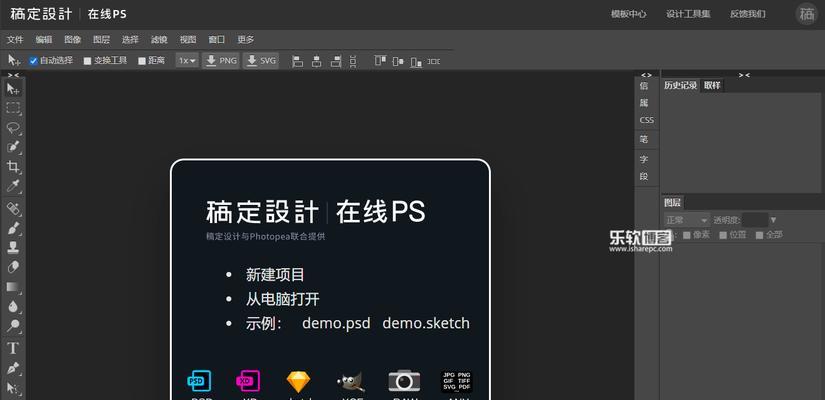Open the 图像 menu
This screenshot has width=825, height=400.
pyautogui.click(x=73, y=39)
